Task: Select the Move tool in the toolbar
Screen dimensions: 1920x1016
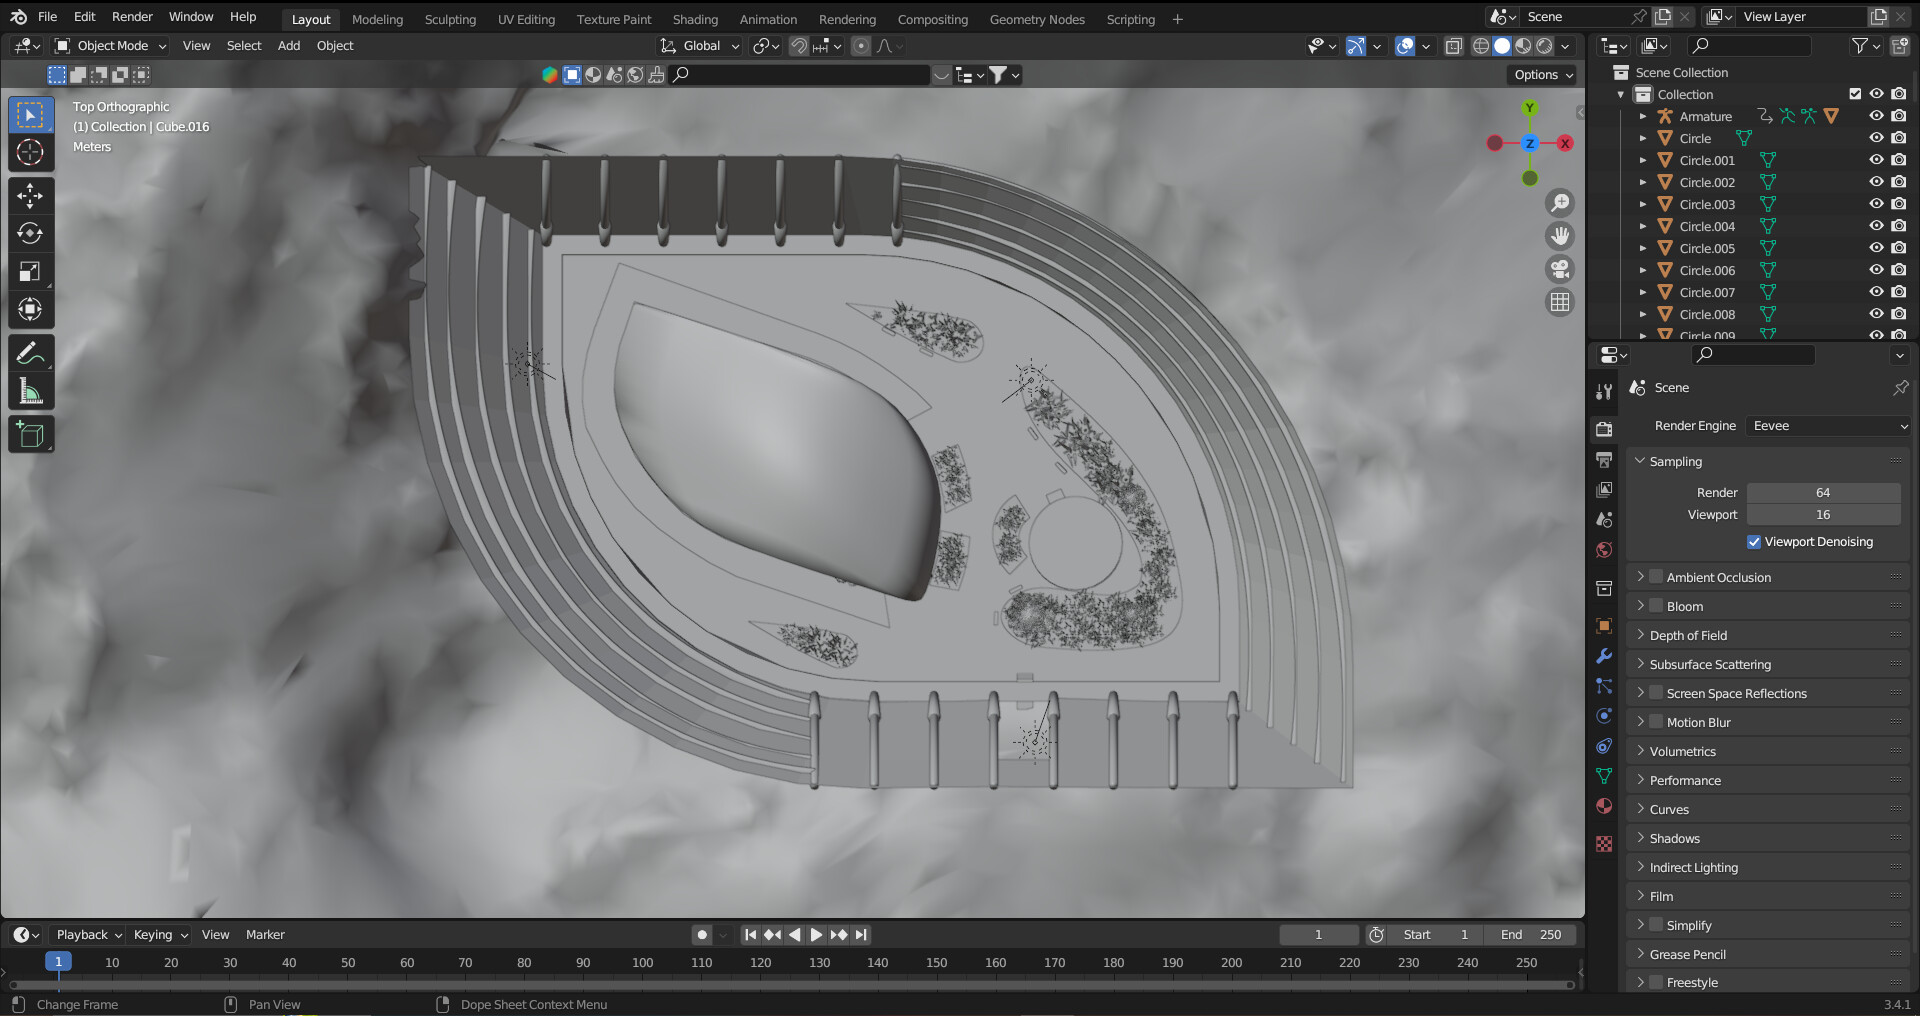Action: [x=30, y=195]
